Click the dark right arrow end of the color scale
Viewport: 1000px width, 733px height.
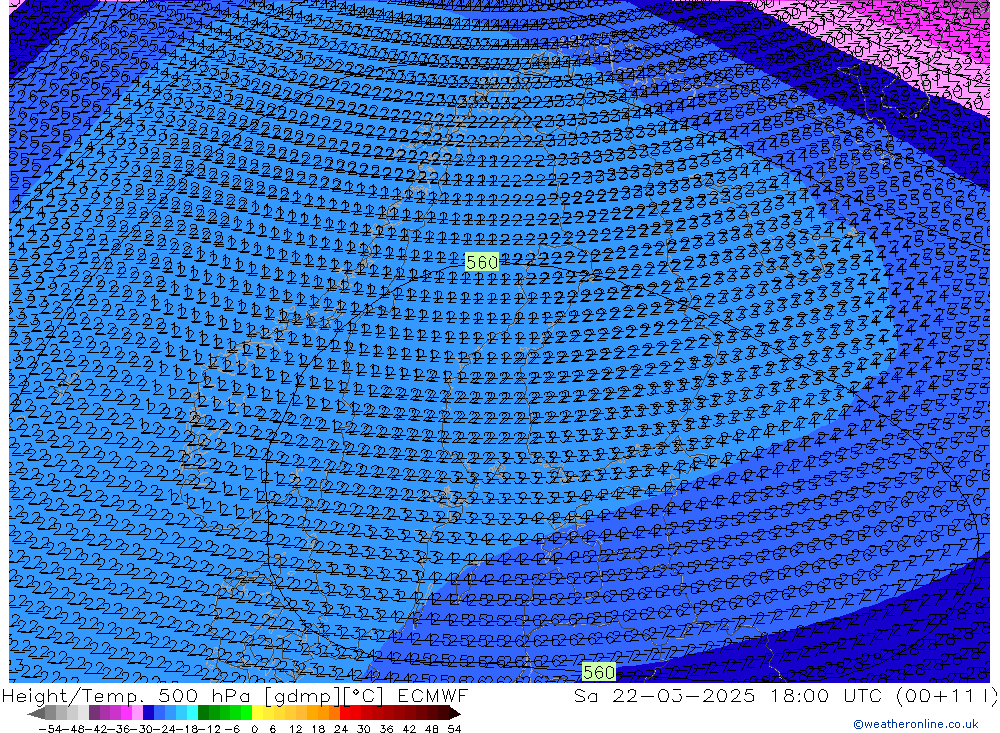[x=455, y=713]
